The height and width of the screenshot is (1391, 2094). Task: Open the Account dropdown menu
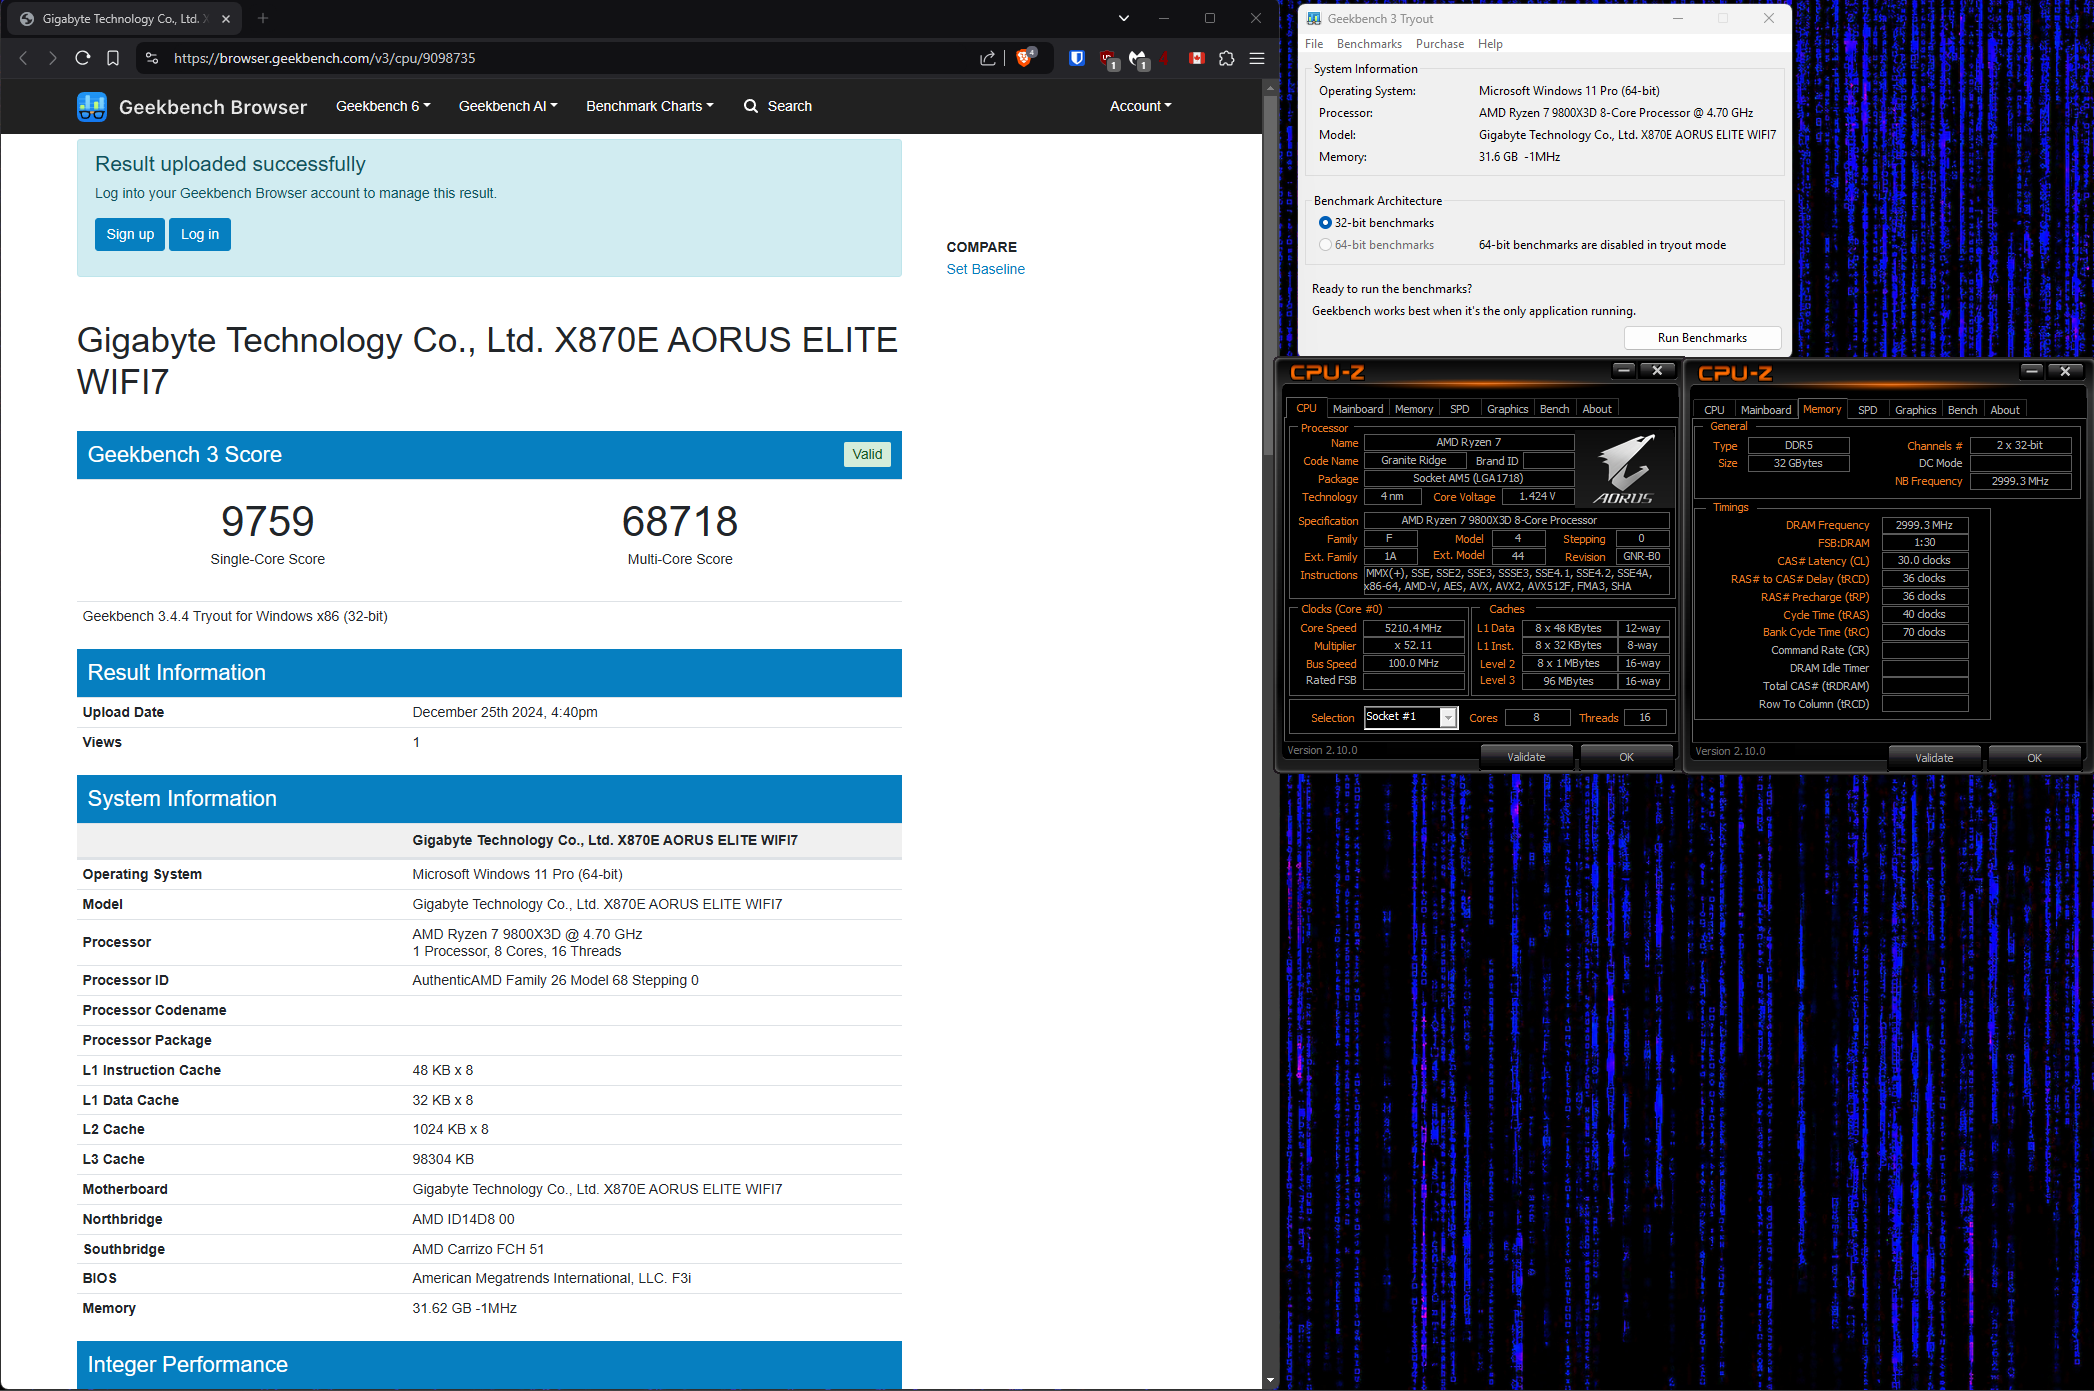[x=1141, y=106]
